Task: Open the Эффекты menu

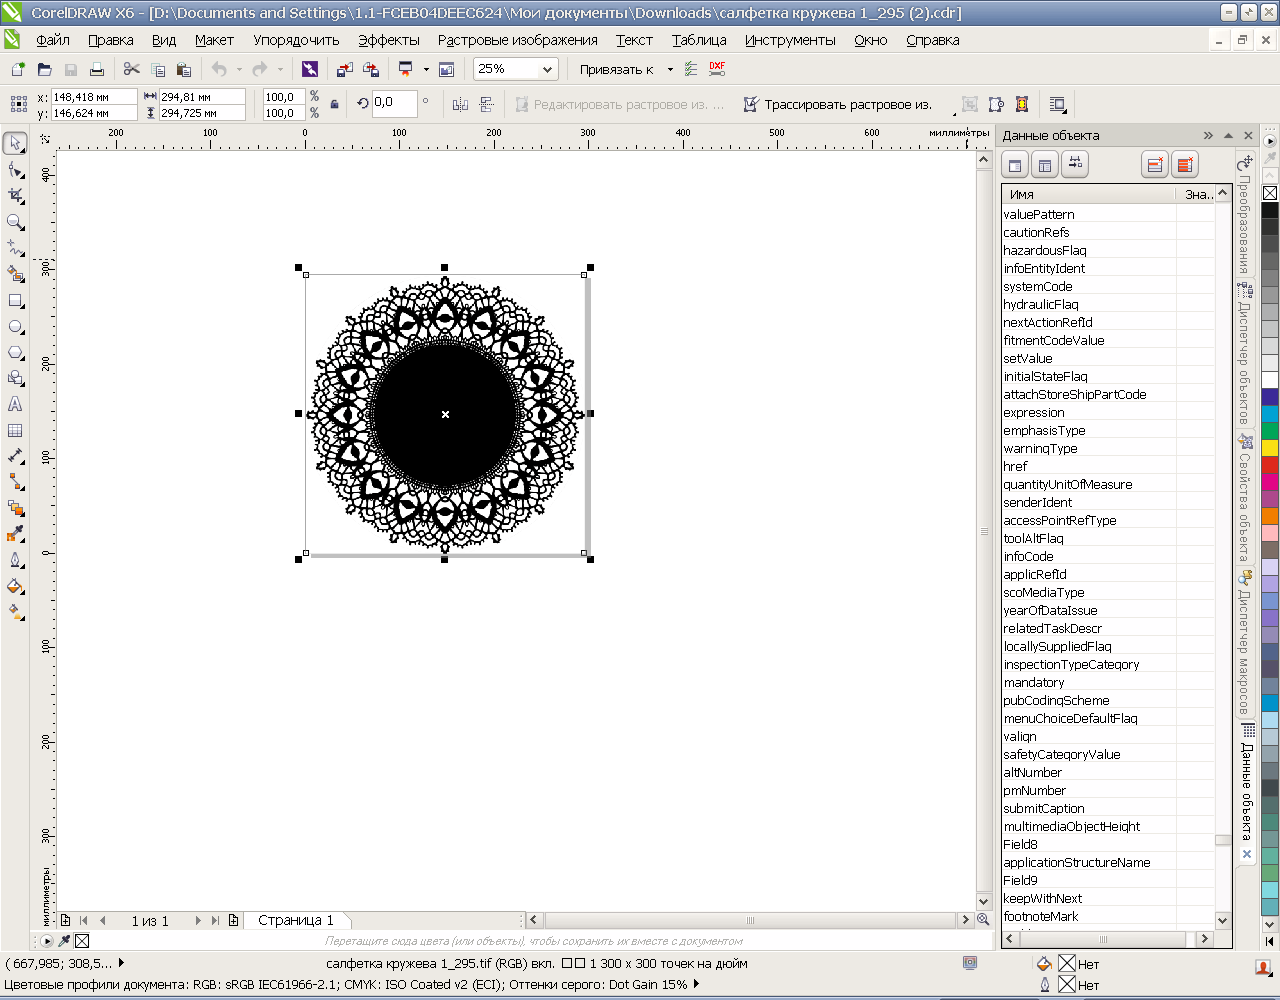Action: pos(388,40)
